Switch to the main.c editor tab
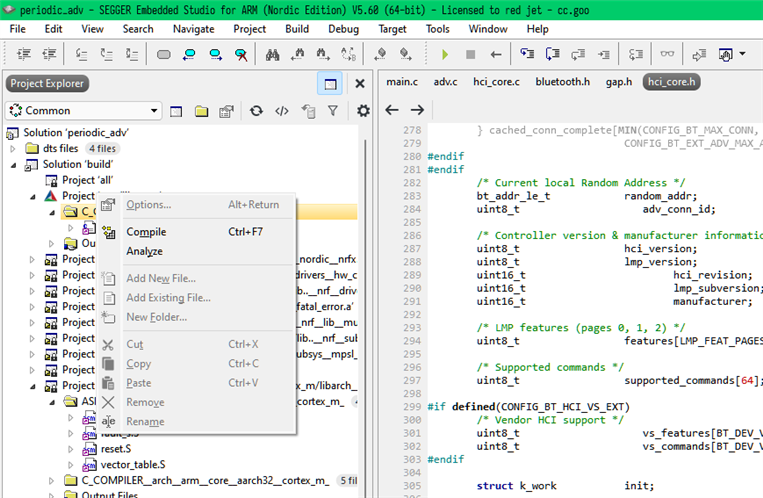The image size is (763, 498). click(x=402, y=82)
